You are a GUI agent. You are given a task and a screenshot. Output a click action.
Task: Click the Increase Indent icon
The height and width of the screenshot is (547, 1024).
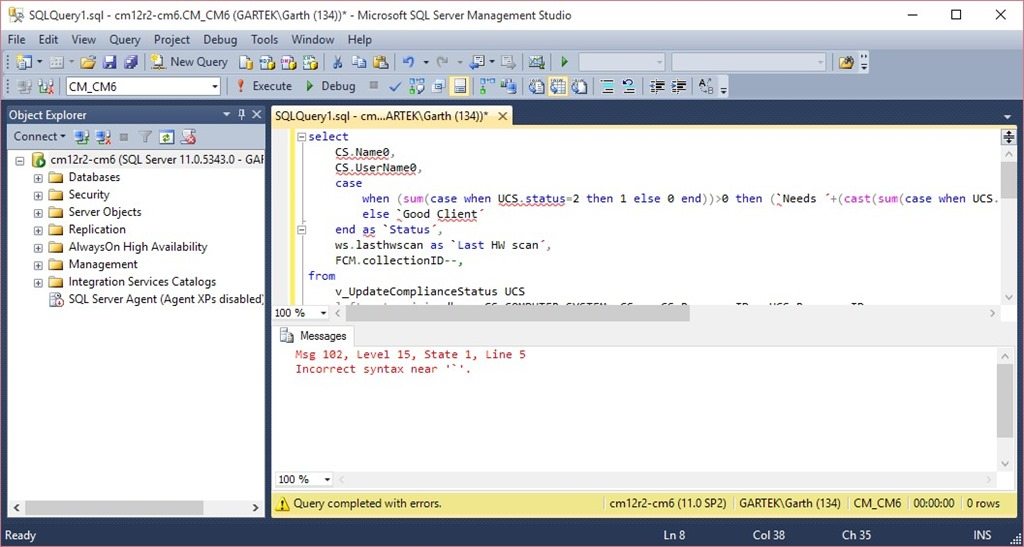tap(679, 86)
